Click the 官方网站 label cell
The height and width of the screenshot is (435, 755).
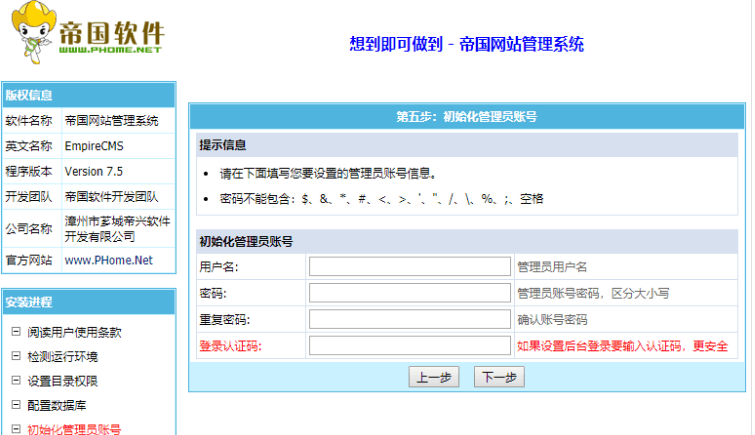32,260
